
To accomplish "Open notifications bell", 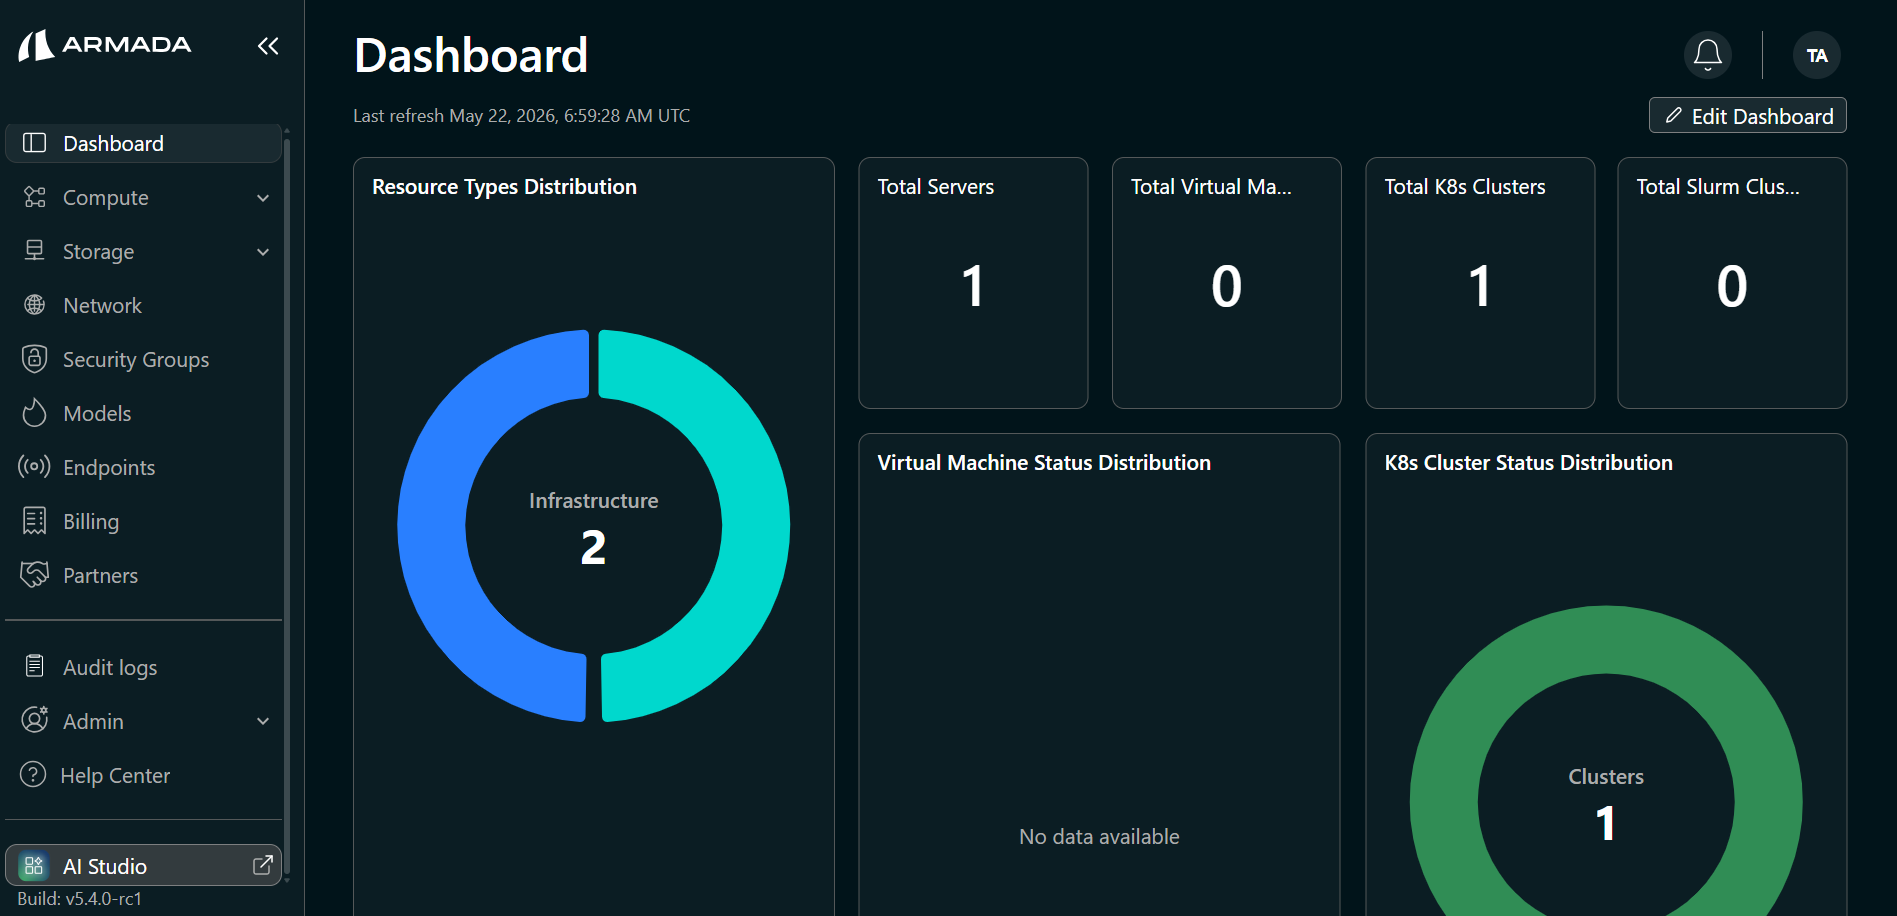I will [x=1708, y=55].
